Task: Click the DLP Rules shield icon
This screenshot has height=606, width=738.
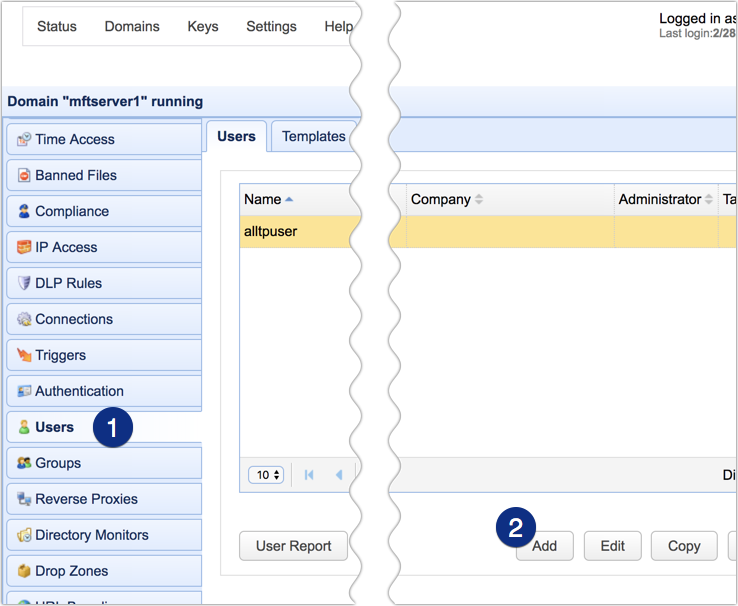Action: coord(24,284)
